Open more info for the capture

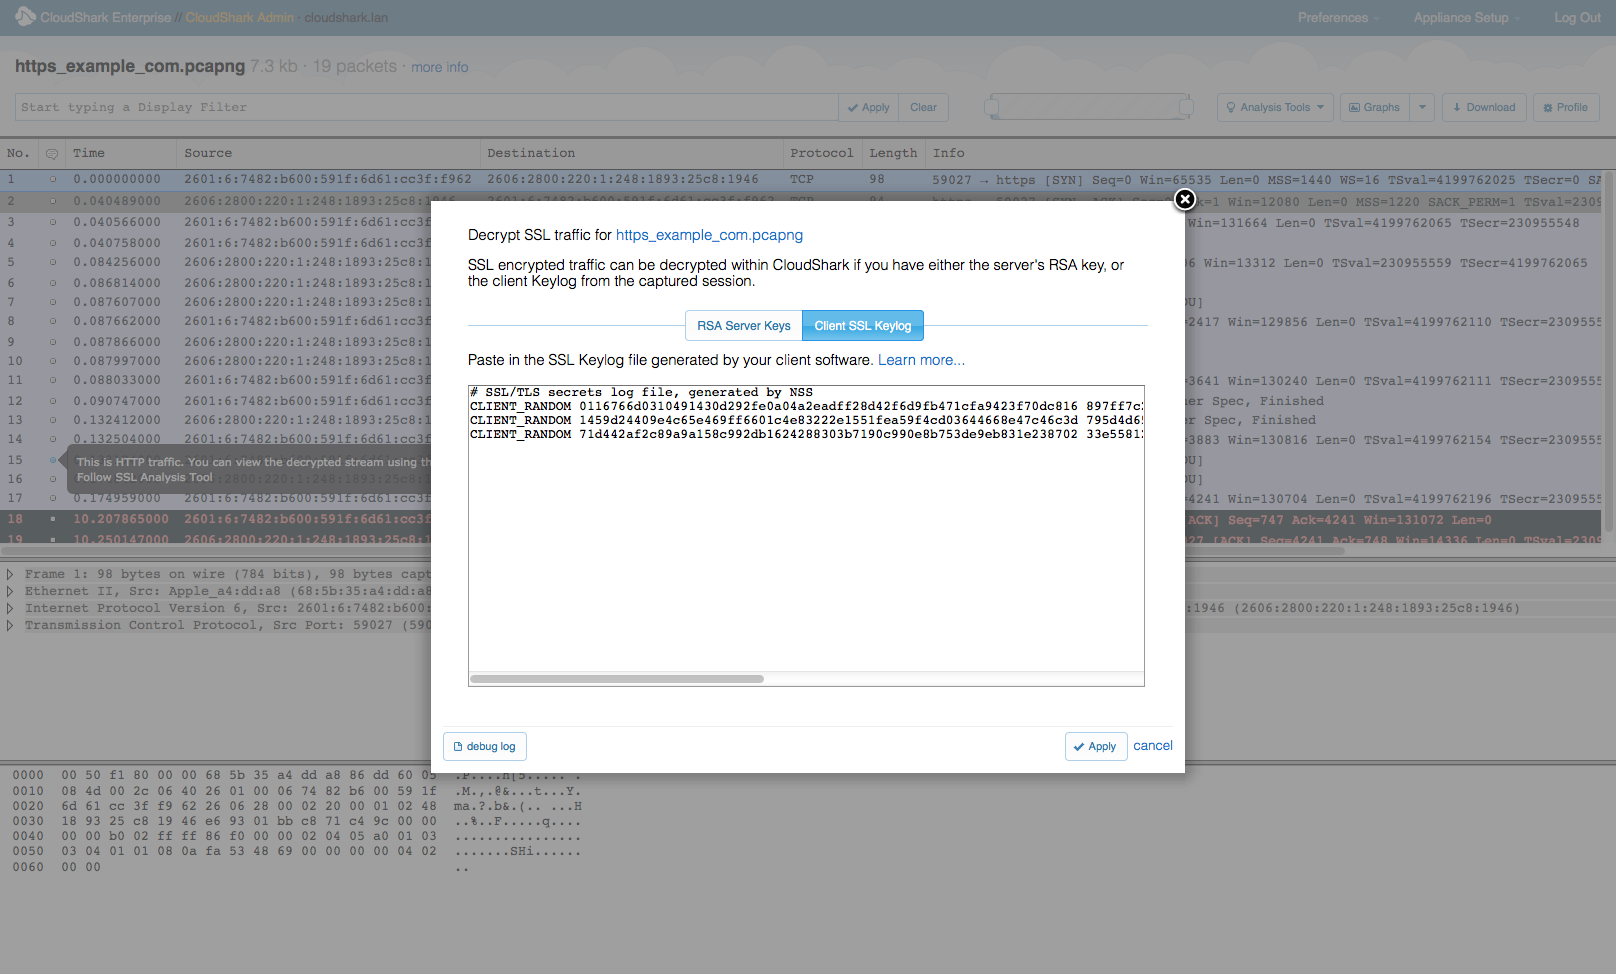tap(440, 67)
